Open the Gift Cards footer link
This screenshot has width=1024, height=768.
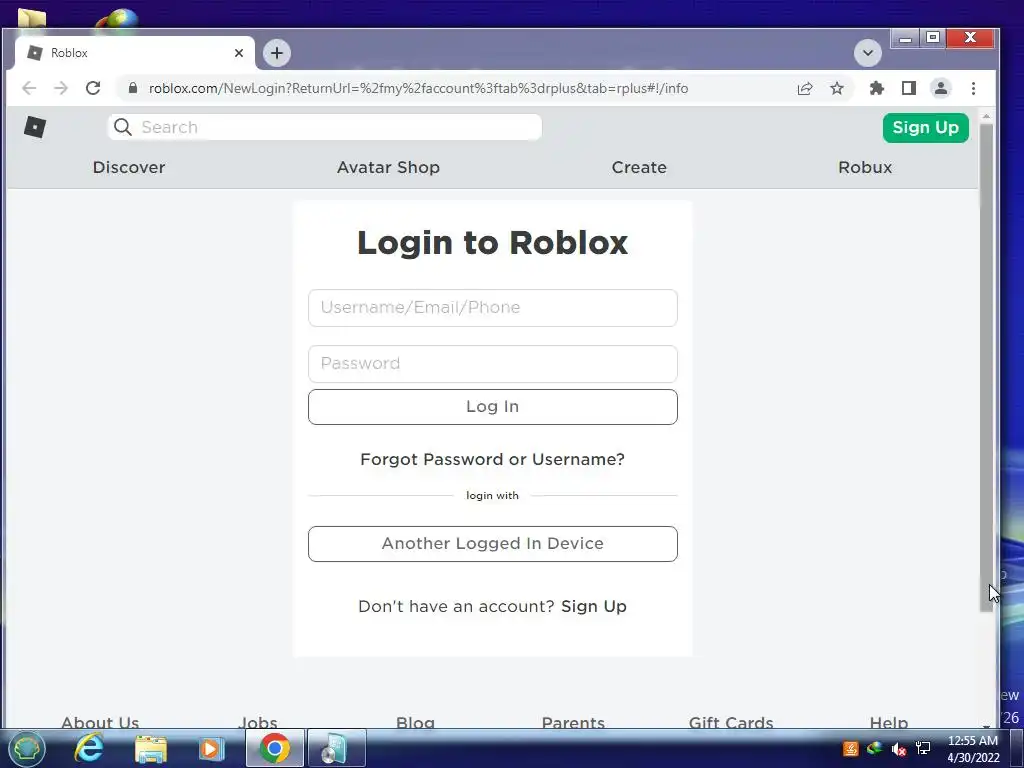[731, 722]
